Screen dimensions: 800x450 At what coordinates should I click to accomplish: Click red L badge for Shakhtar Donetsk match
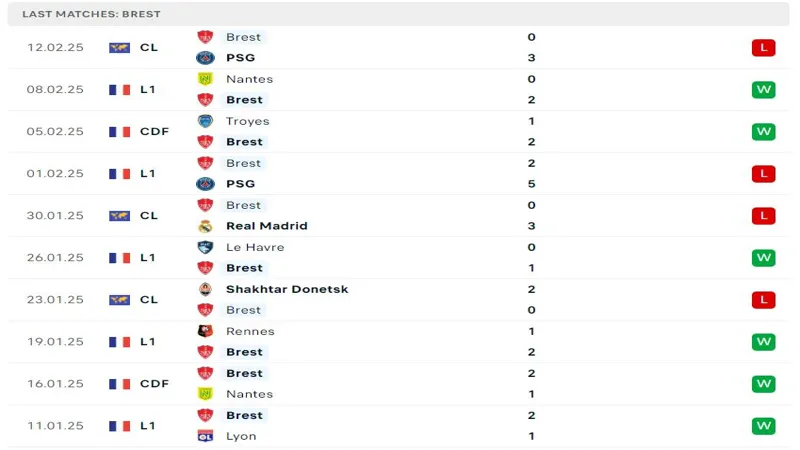coord(764,300)
